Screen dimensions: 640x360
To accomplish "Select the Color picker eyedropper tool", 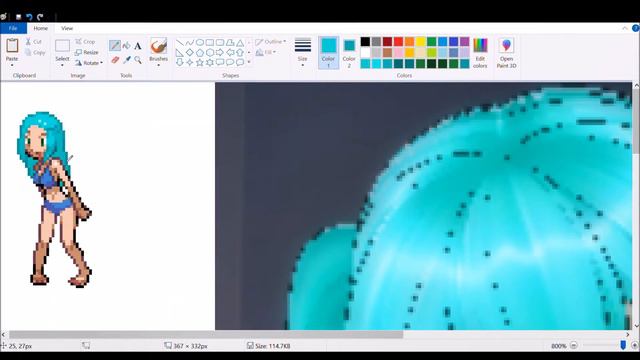I will (127, 60).
